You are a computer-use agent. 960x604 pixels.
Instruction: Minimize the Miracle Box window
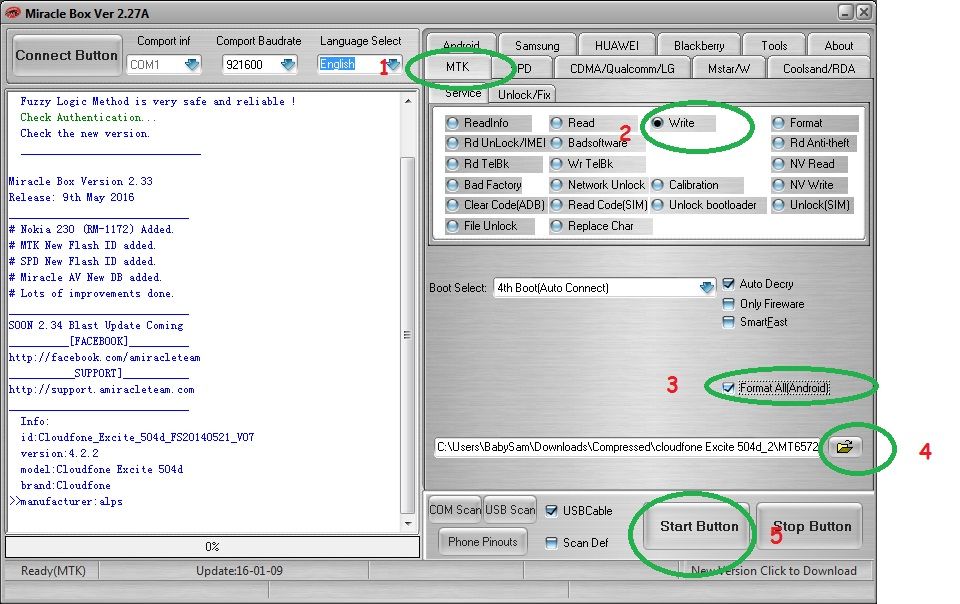[x=846, y=12]
